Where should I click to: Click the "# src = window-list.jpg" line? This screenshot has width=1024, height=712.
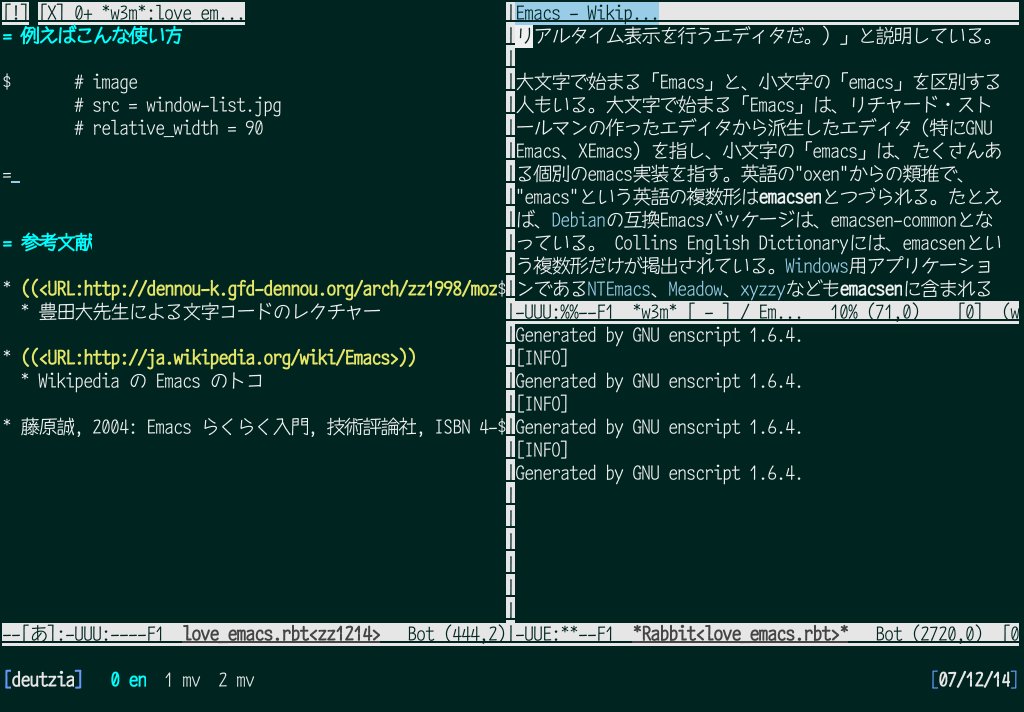(178, 105)
